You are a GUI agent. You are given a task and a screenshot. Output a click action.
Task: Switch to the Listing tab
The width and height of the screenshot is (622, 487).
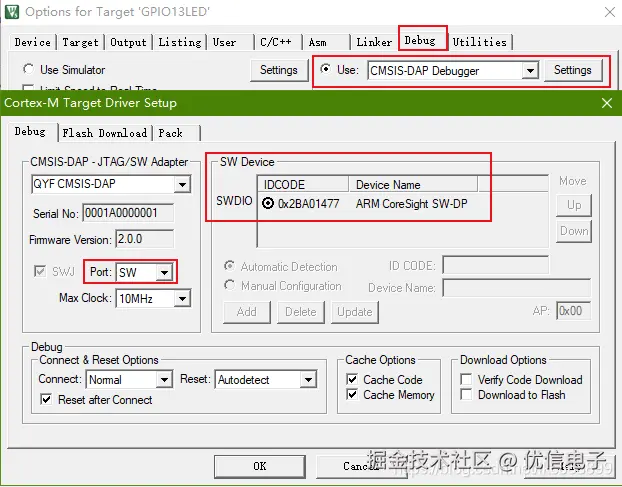180,42
